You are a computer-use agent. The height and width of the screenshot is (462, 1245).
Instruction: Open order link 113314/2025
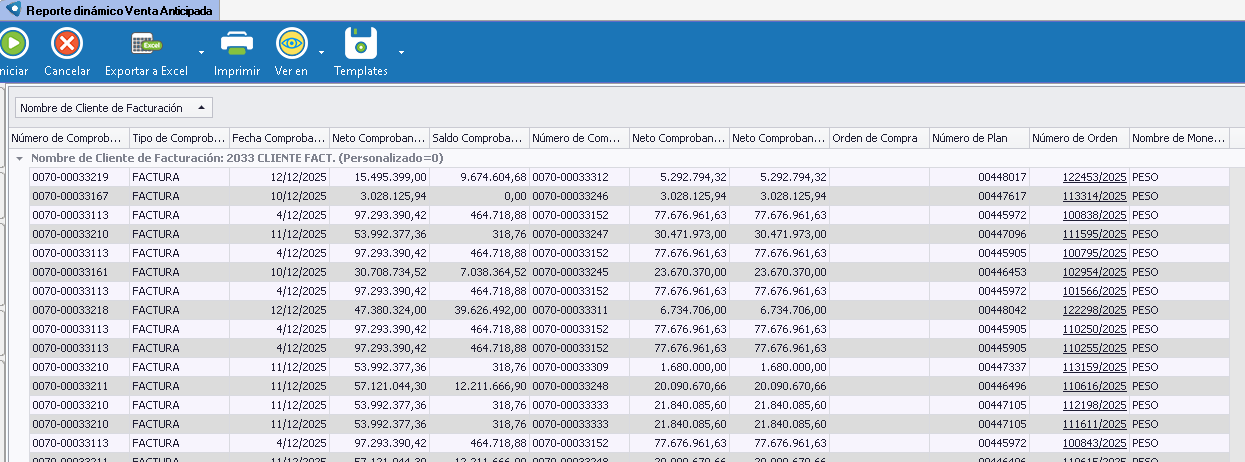pyautogui.click(x=1094, y=196)
